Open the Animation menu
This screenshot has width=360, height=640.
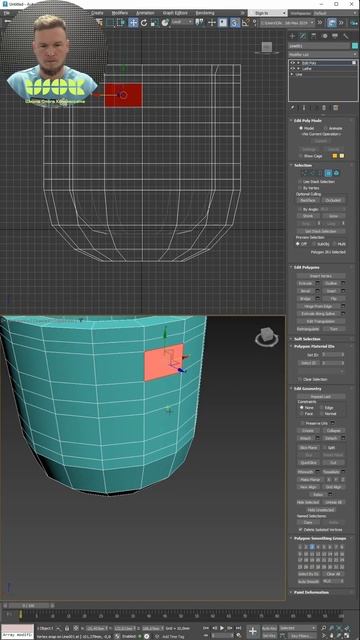pyautogui.click(x=145, y=13)
